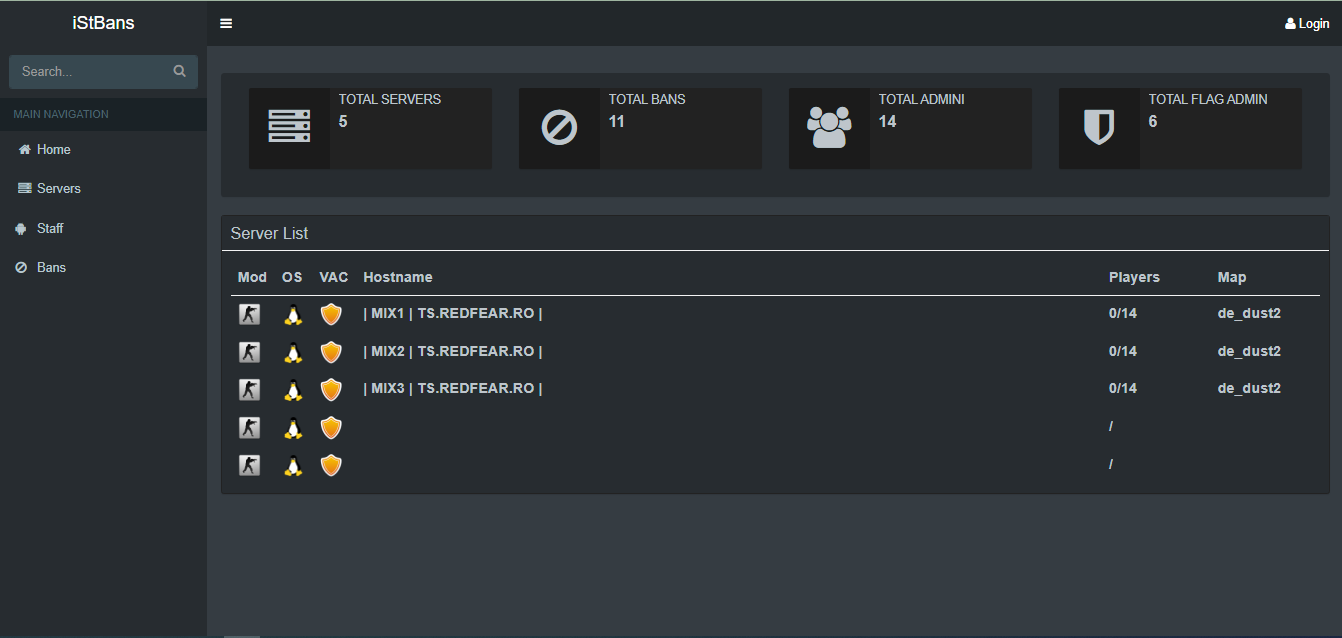This screenshot has height=638, width=1342.
Task: Click VAC shield icon in MIX3 row
Action: coord(331,389)
